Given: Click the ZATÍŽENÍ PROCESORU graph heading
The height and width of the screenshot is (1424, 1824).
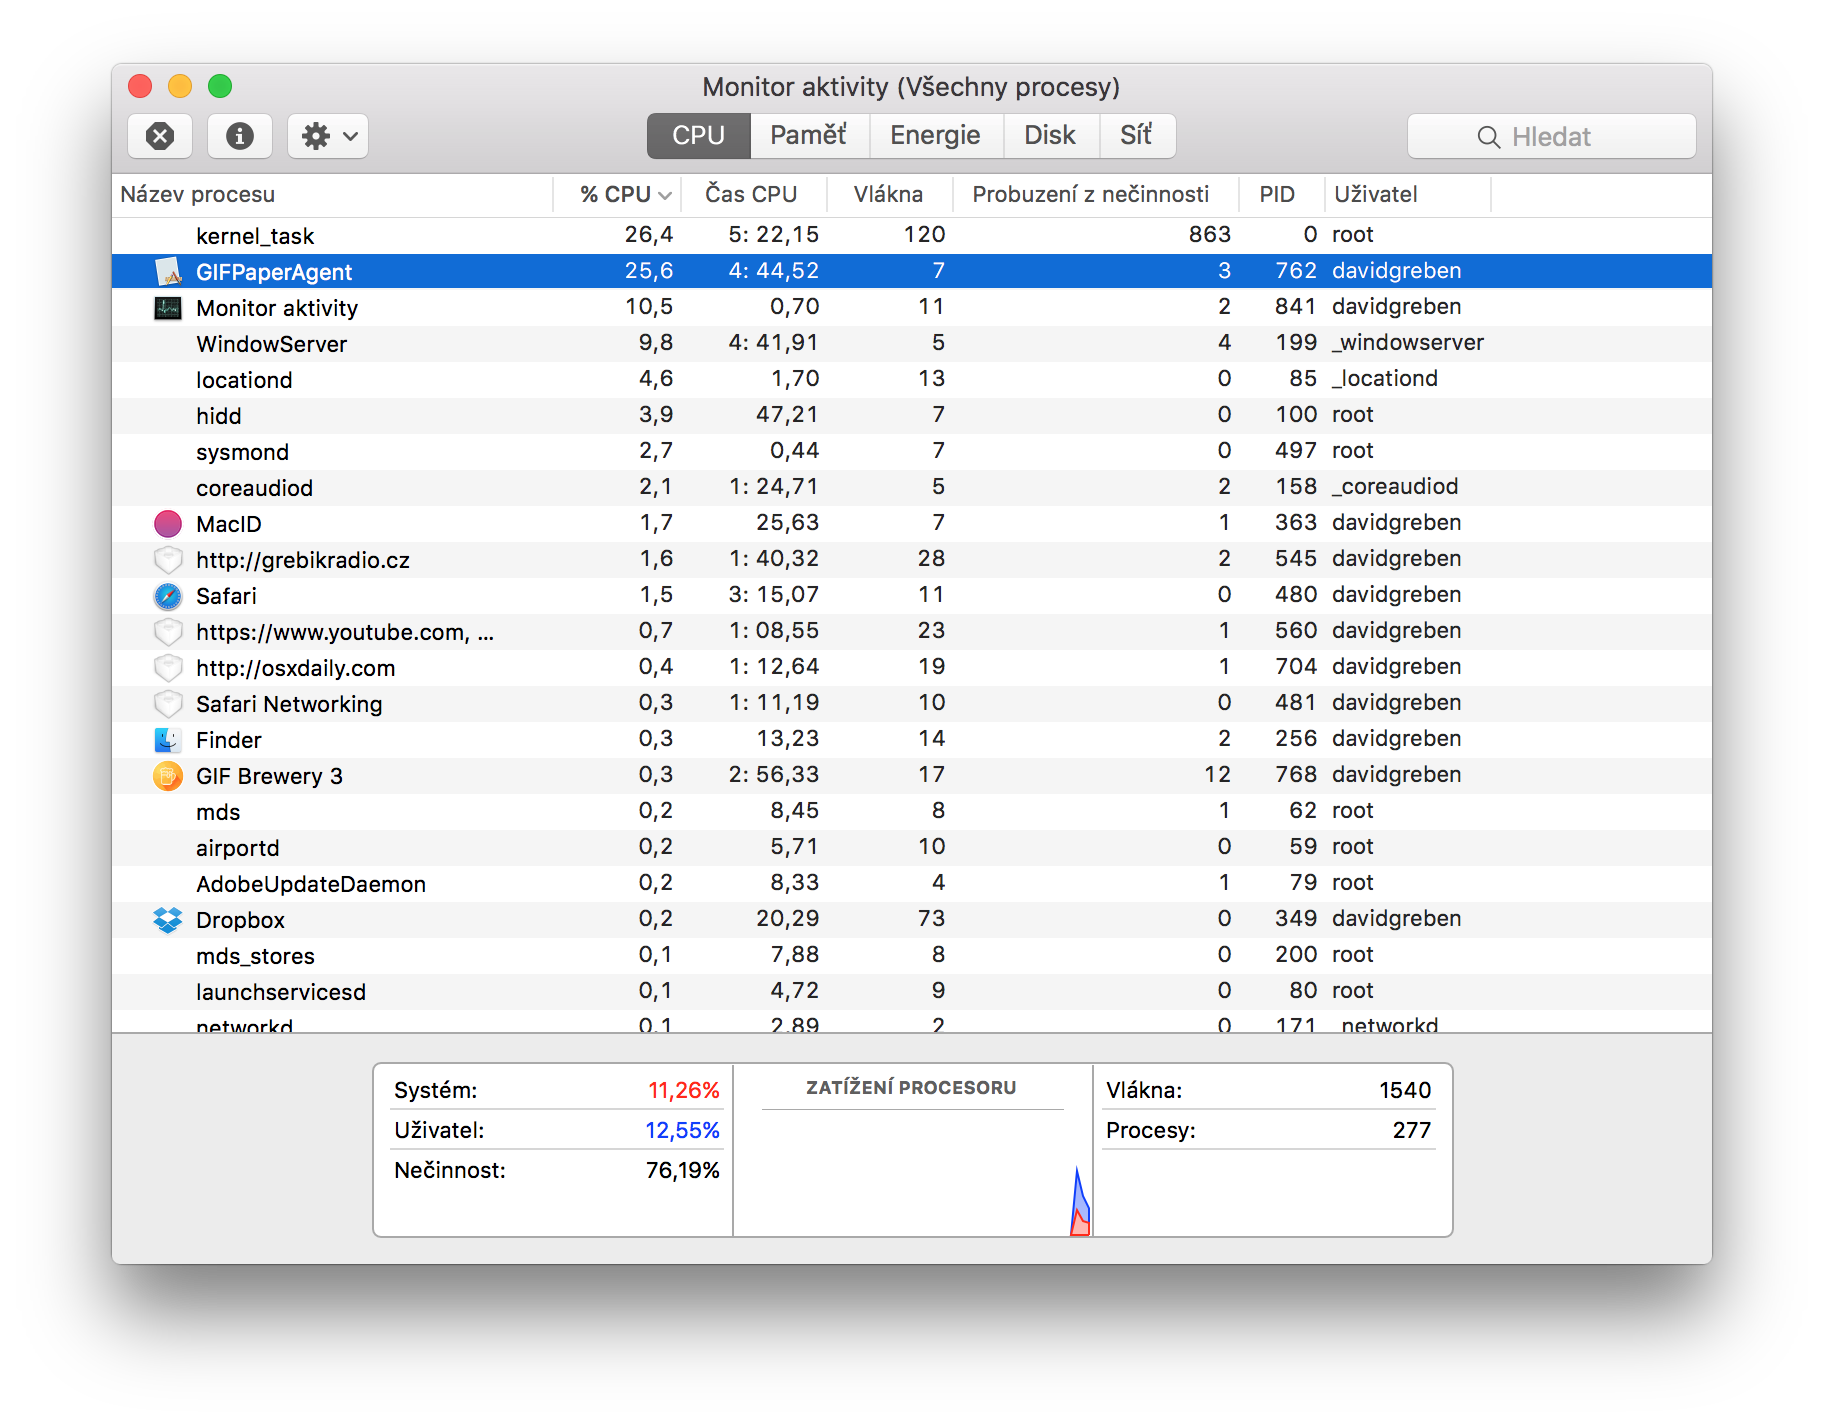Looking at the screenshot, I should [x=911, y=1088].
